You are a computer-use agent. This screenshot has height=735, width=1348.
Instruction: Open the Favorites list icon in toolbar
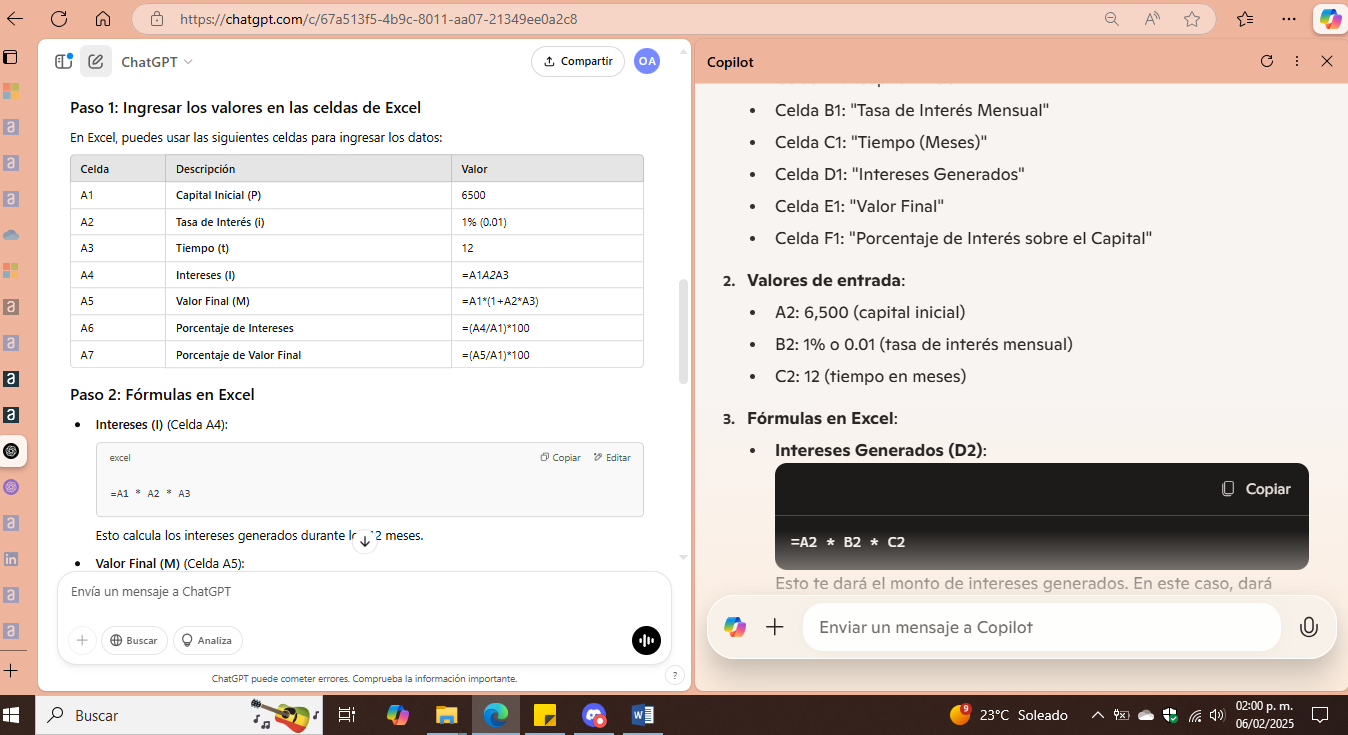[x=1245, y=19]
